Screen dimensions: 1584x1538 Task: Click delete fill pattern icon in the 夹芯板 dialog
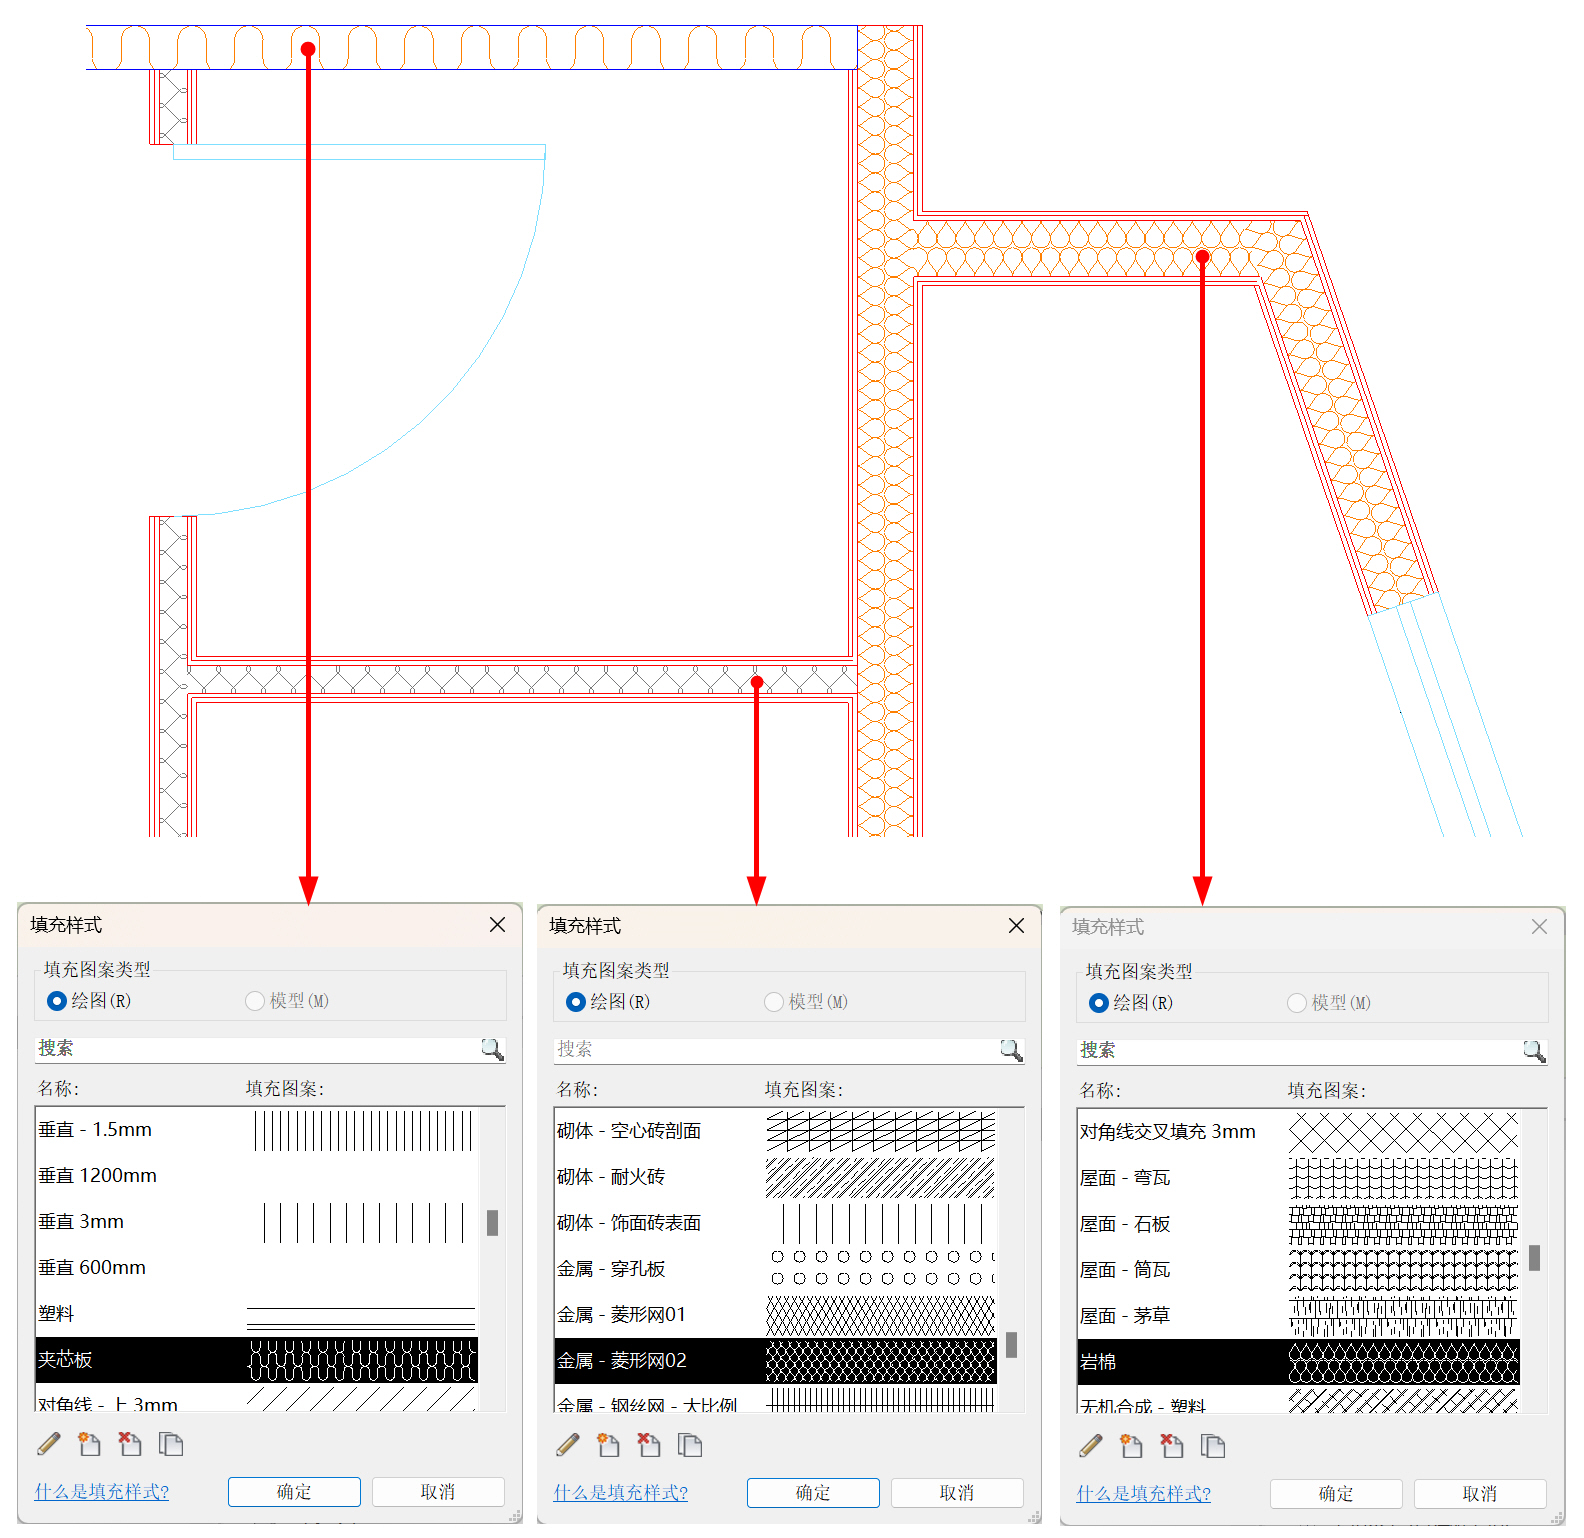(130, 1444)
